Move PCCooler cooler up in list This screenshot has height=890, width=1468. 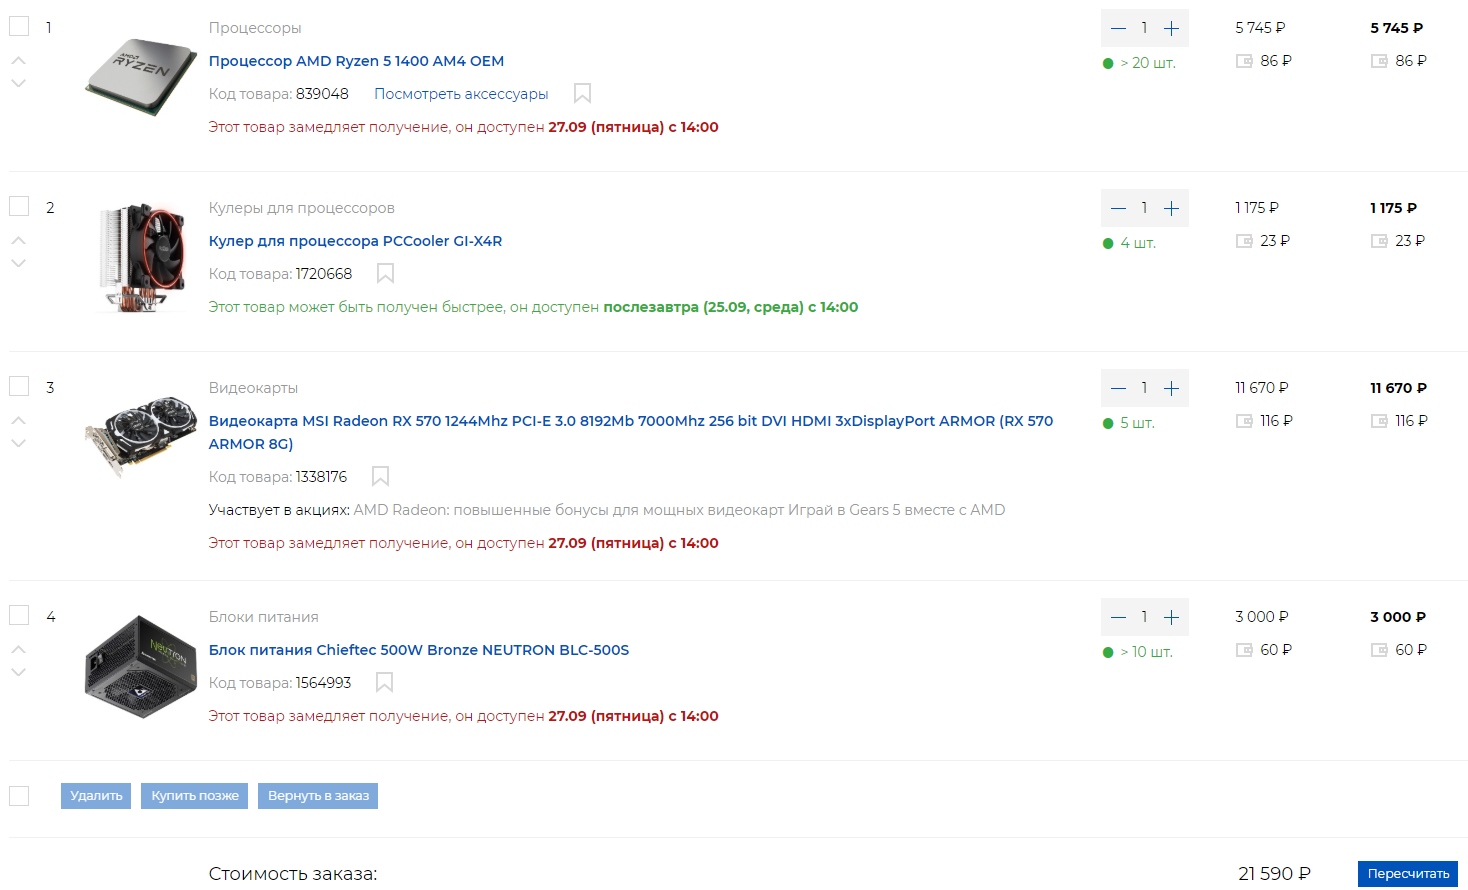pyautogui.click(x=18, y=240)
